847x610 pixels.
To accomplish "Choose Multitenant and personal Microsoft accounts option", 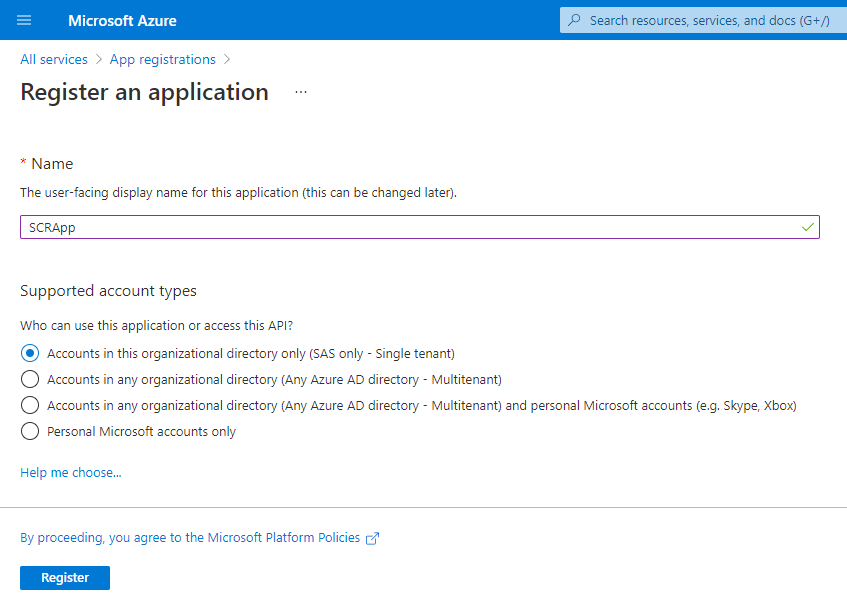I will (x=30, y=405).
